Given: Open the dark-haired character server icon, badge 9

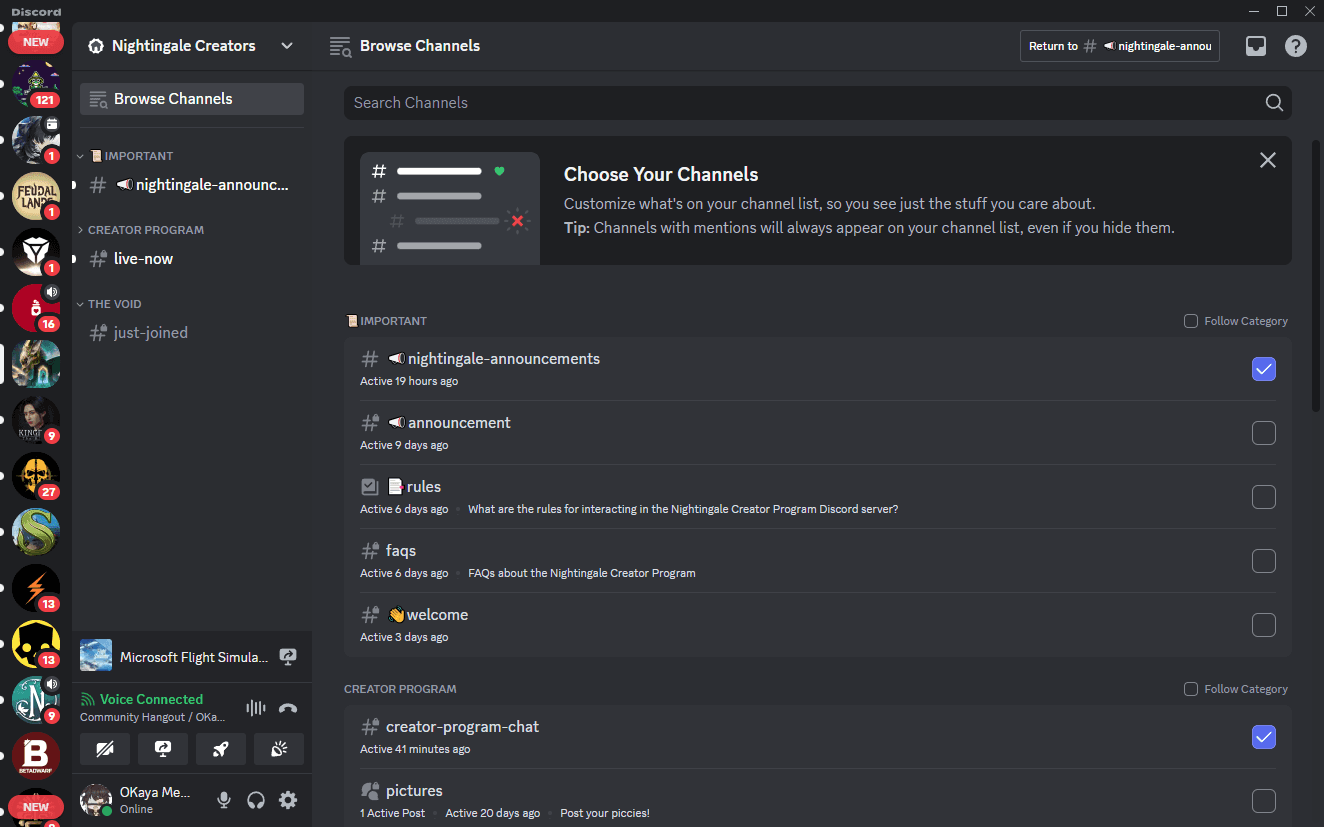Looking at the screenshot, I should tap(36, 420).
